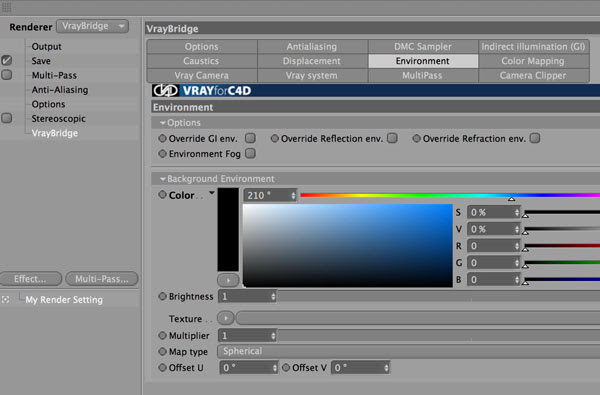Uncheck the Save checkbox
Viewport: 600px width, 395px height.
7,60
